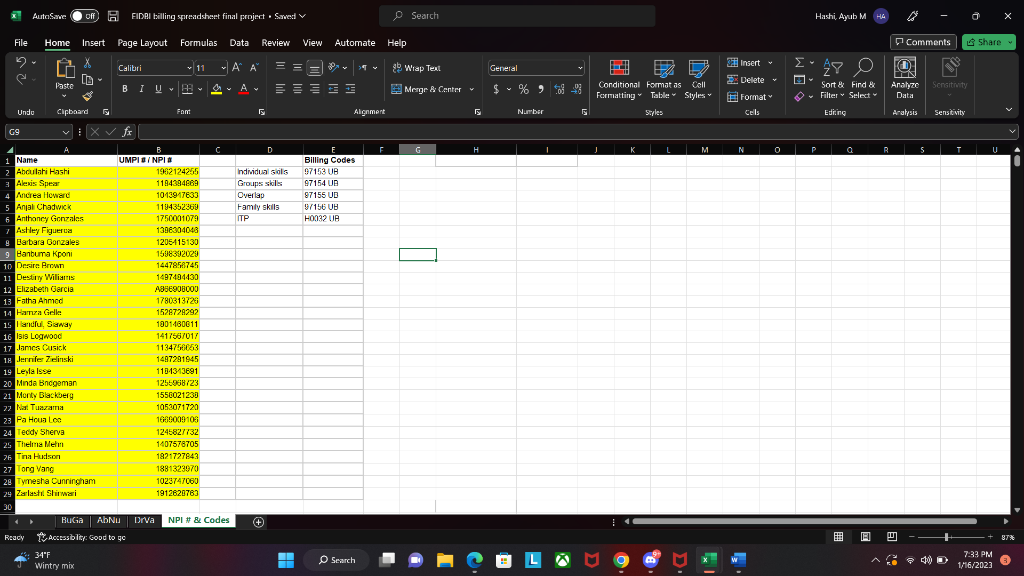This screenshot has width=1024, height=576.
Task: Expand the Delete cells dropdown arrow
Action: coord(775,80)
